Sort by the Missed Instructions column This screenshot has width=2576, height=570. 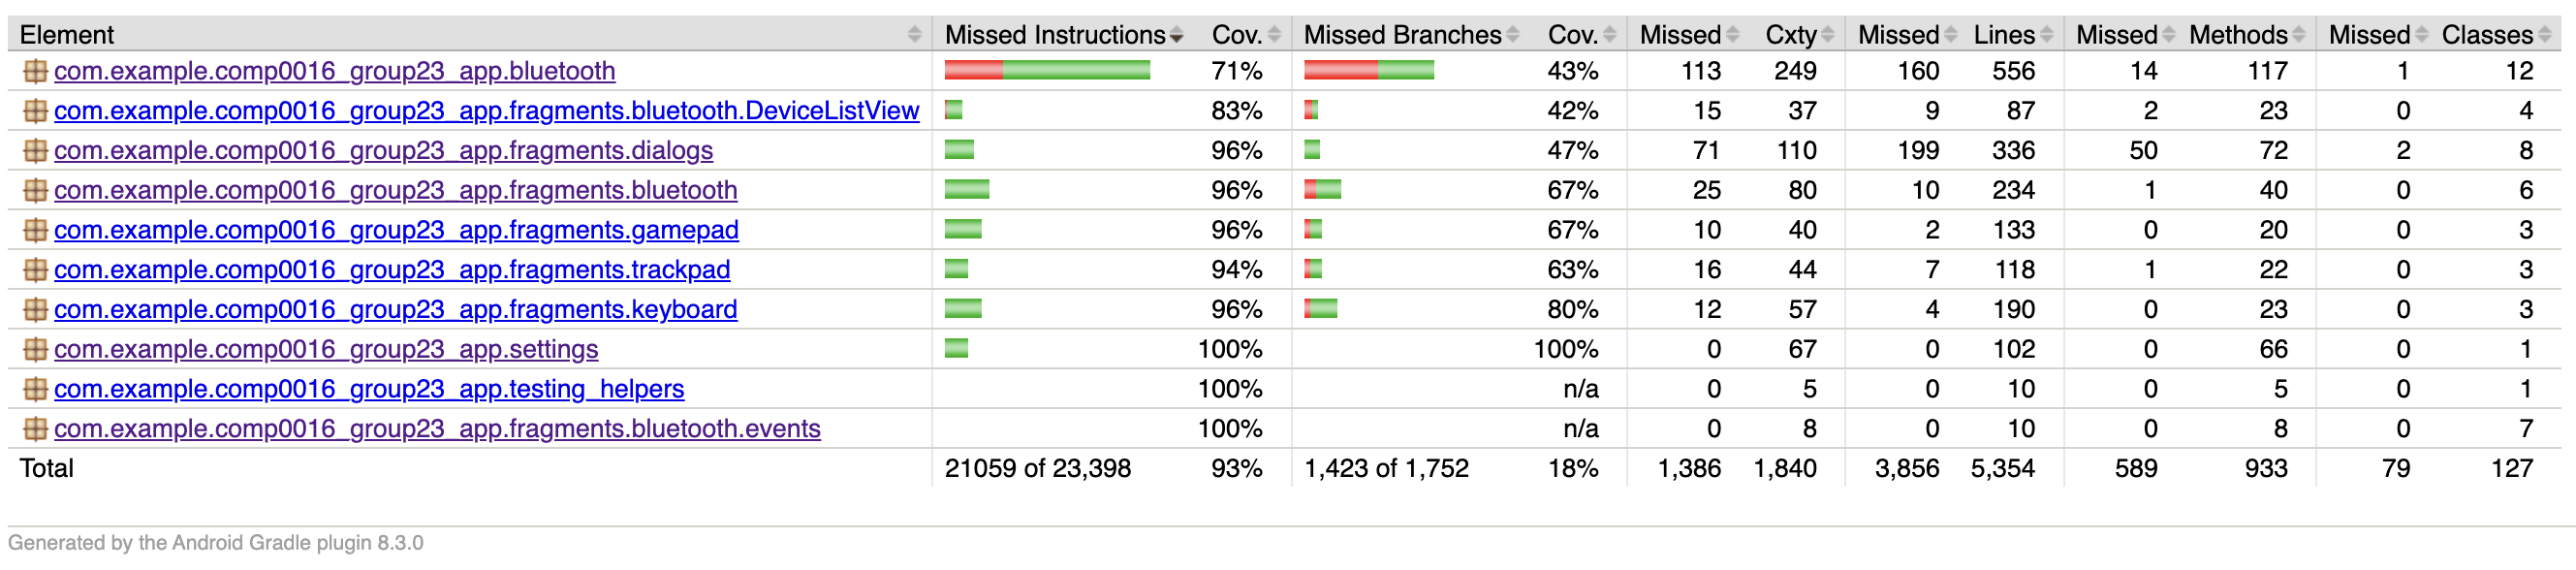(x=1055, y=35)
